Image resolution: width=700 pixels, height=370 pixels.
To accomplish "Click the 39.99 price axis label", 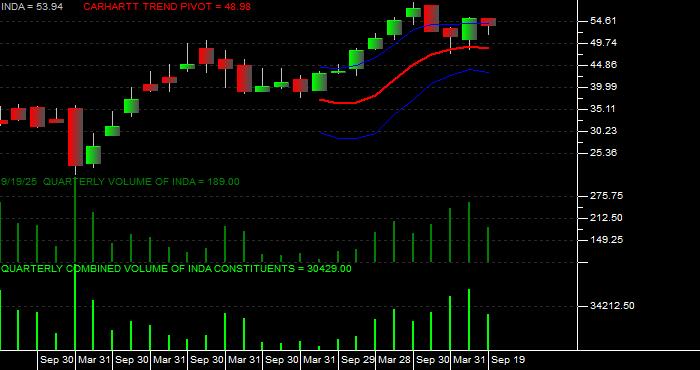I will click(603, 87).
